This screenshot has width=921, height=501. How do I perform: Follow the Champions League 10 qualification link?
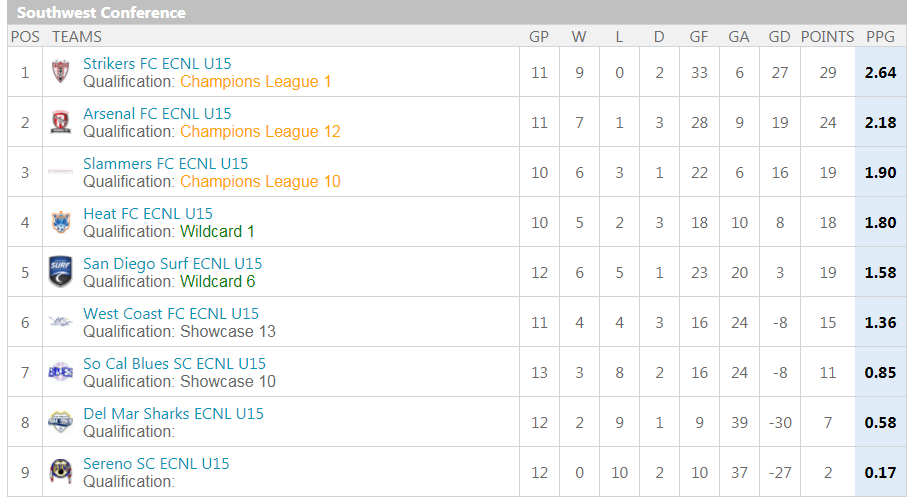[x=260, y=182]
